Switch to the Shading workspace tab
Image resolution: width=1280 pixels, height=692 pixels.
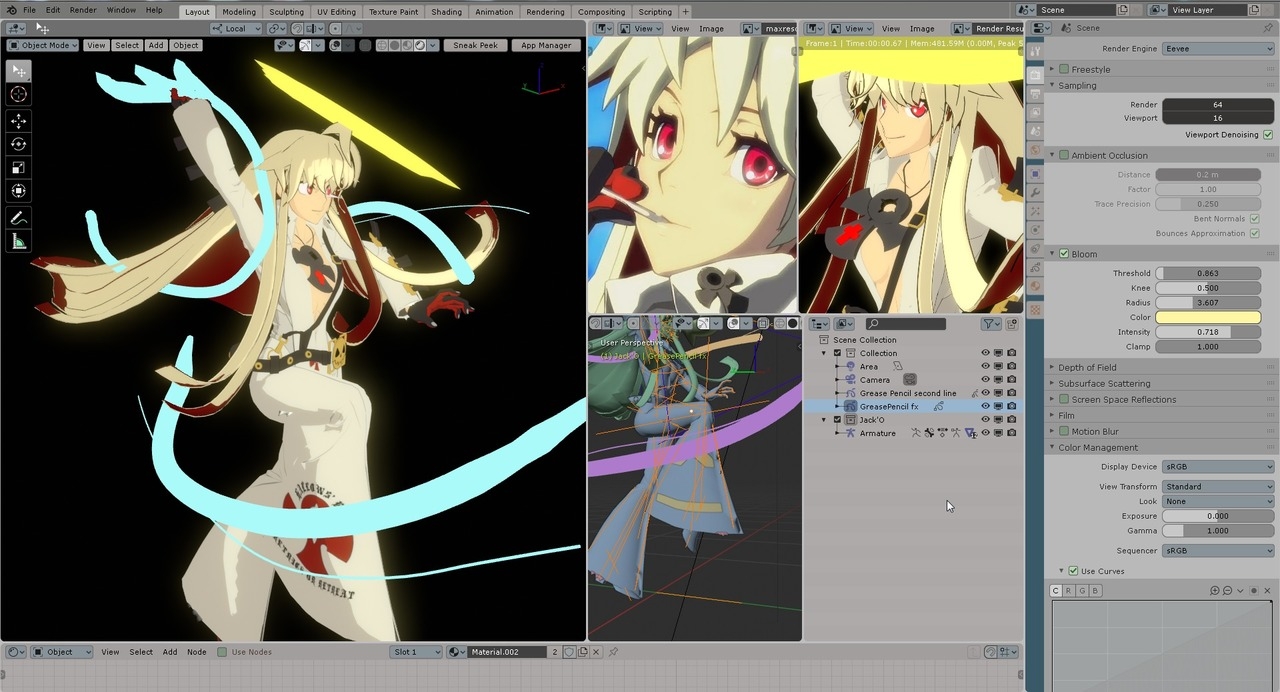446,12
